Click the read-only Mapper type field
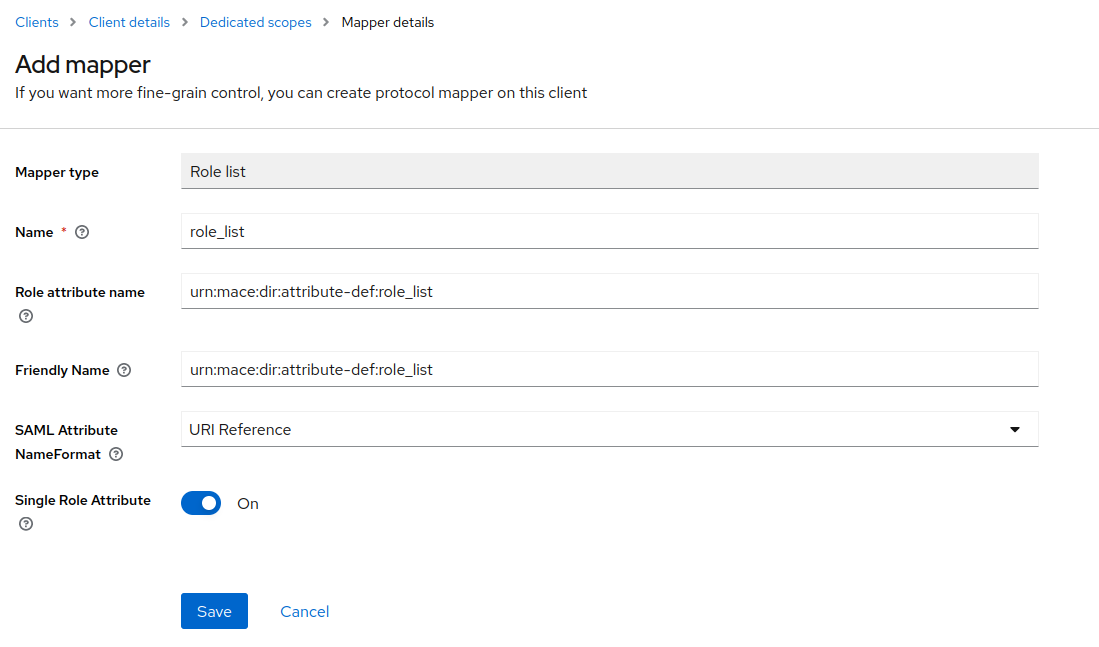Viewport: 1099px width, 647px height. 608,172
